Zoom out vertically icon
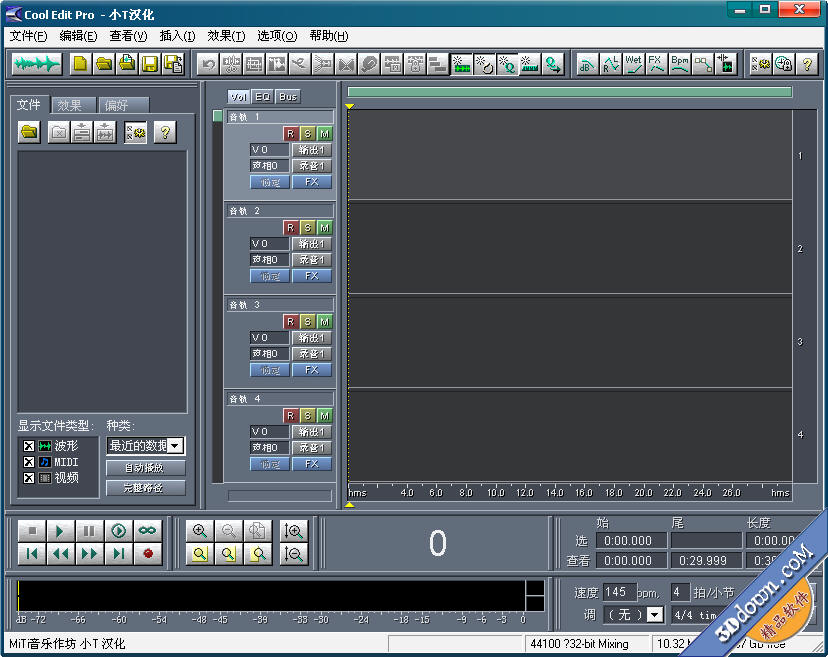 (x=293, y=553)
